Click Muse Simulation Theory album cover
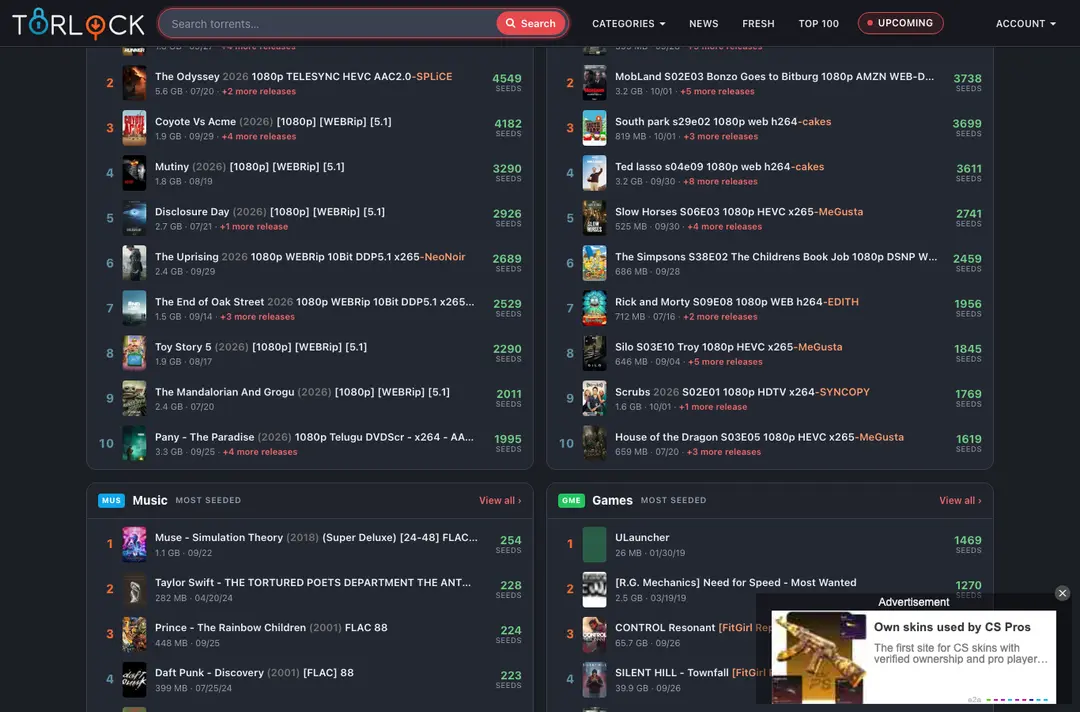The width and height of the screenshot is (1080, 712). pyautogui.click(x=134, y=544)
